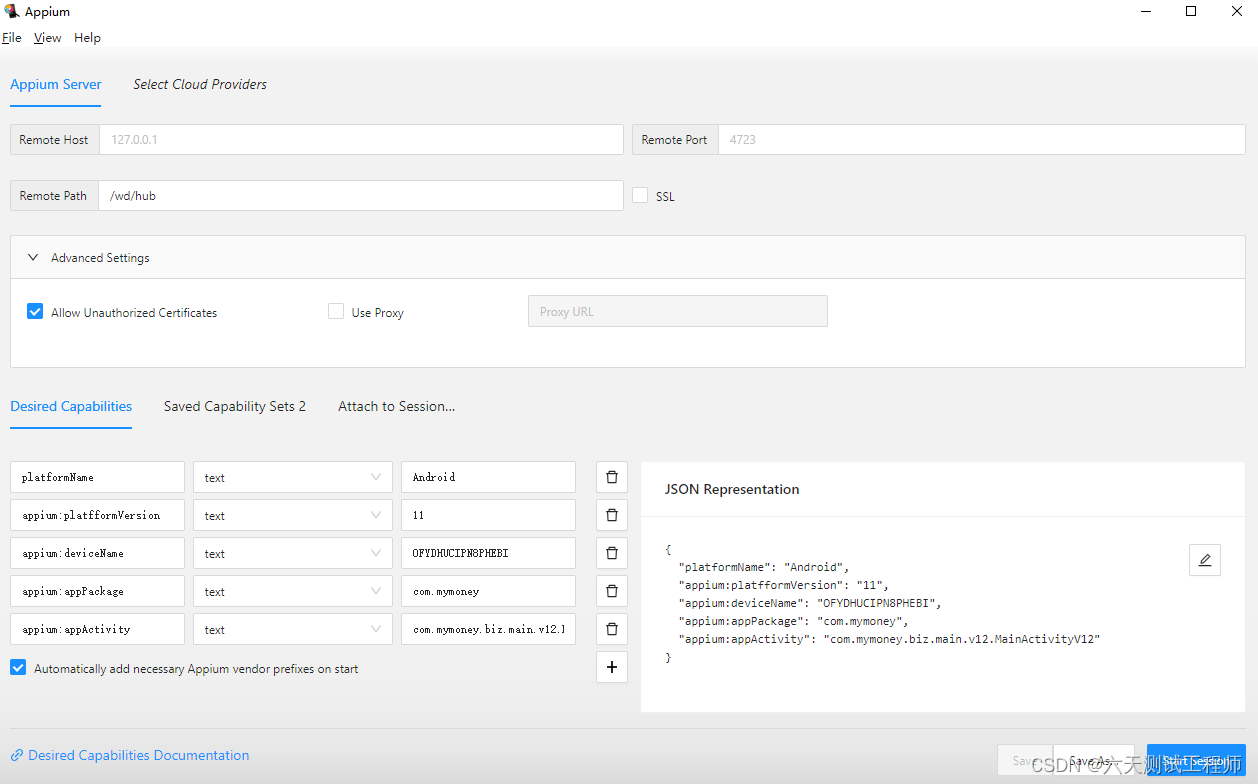Screen dimensions: 1258x784
Task: Edit the value field containing 11
Action: tap(488, 515)
